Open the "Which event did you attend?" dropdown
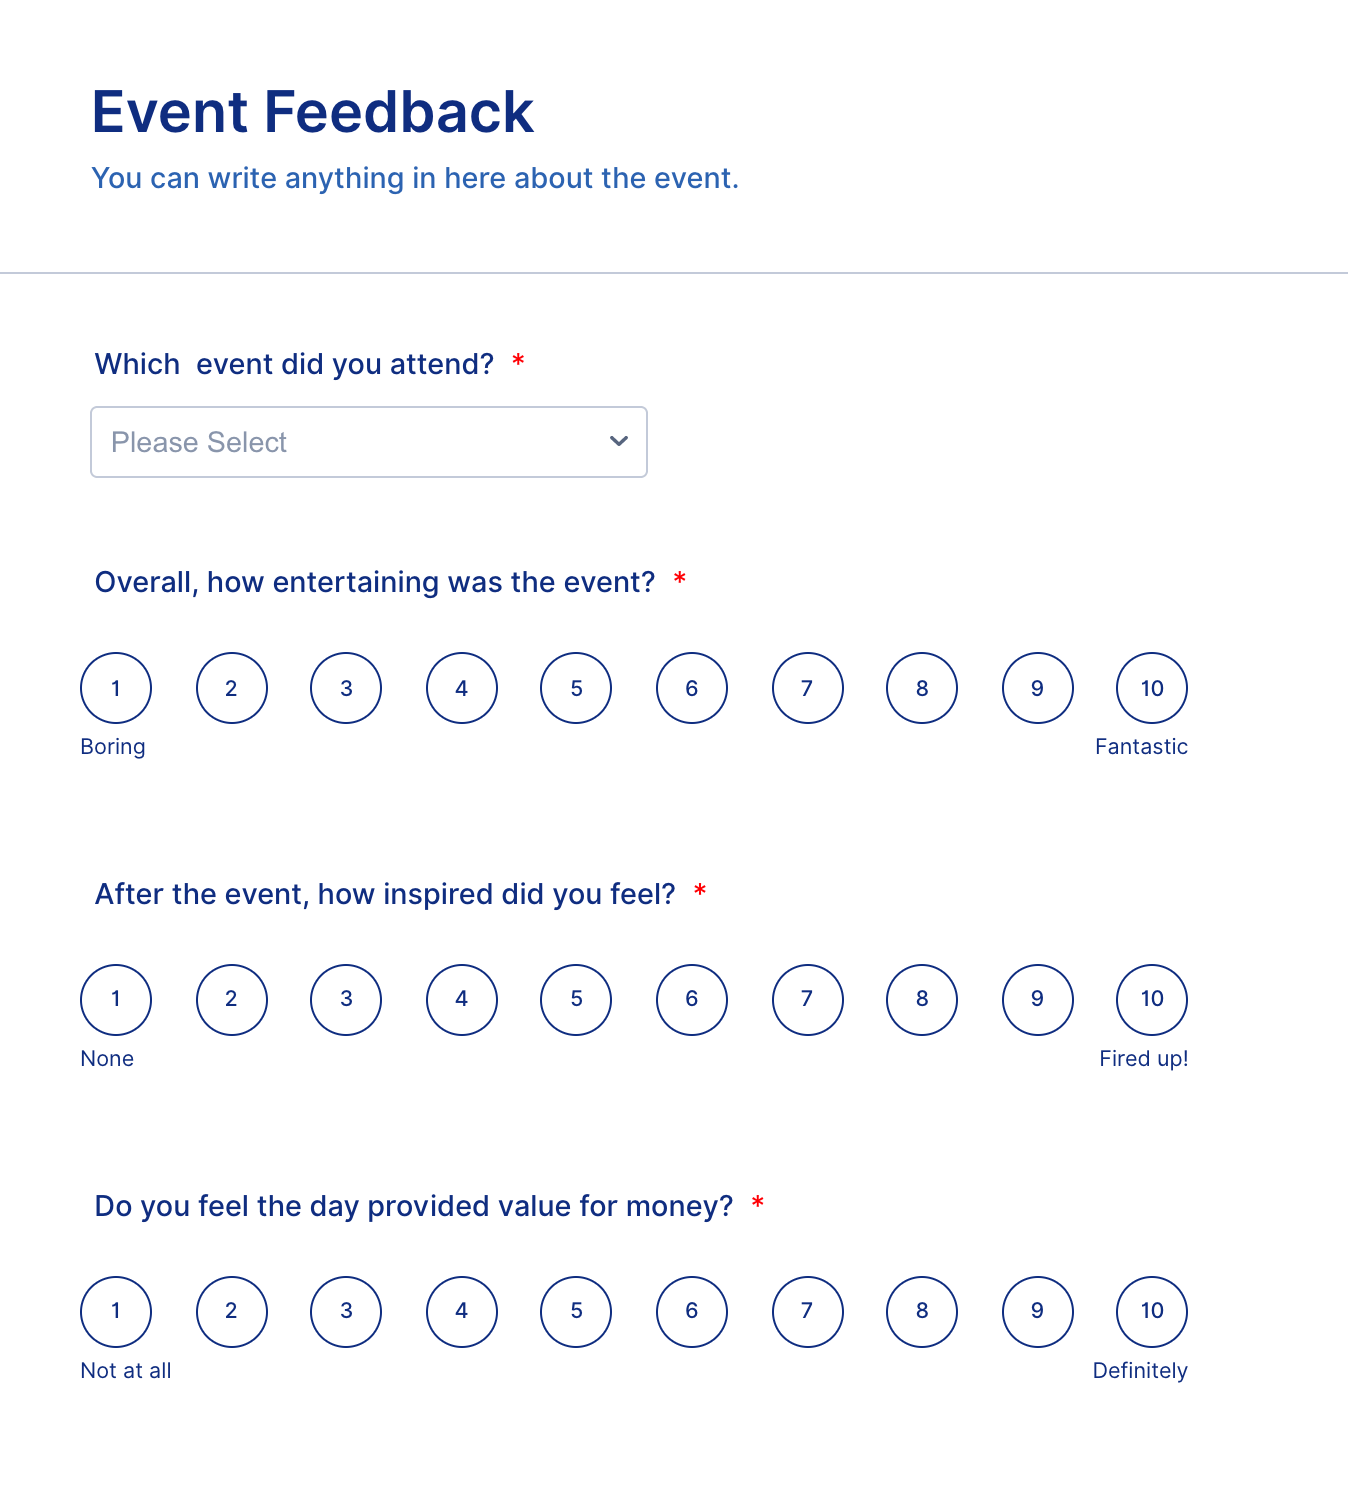 tap(369, 442)
